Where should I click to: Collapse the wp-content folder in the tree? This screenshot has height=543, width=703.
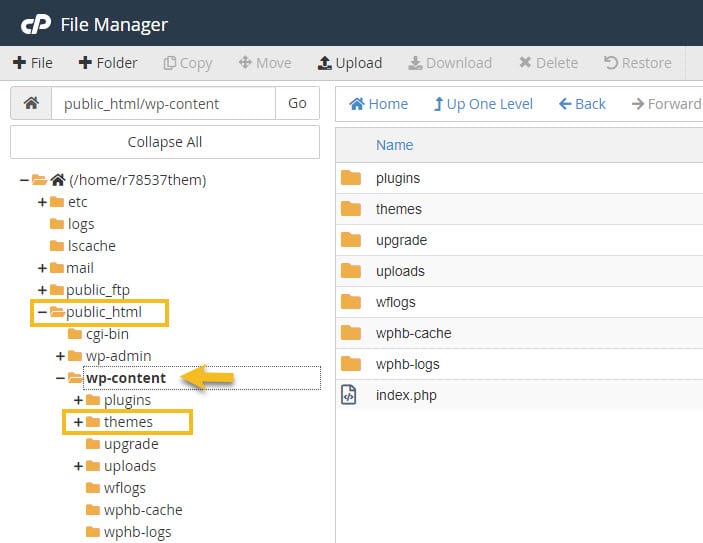61,378
